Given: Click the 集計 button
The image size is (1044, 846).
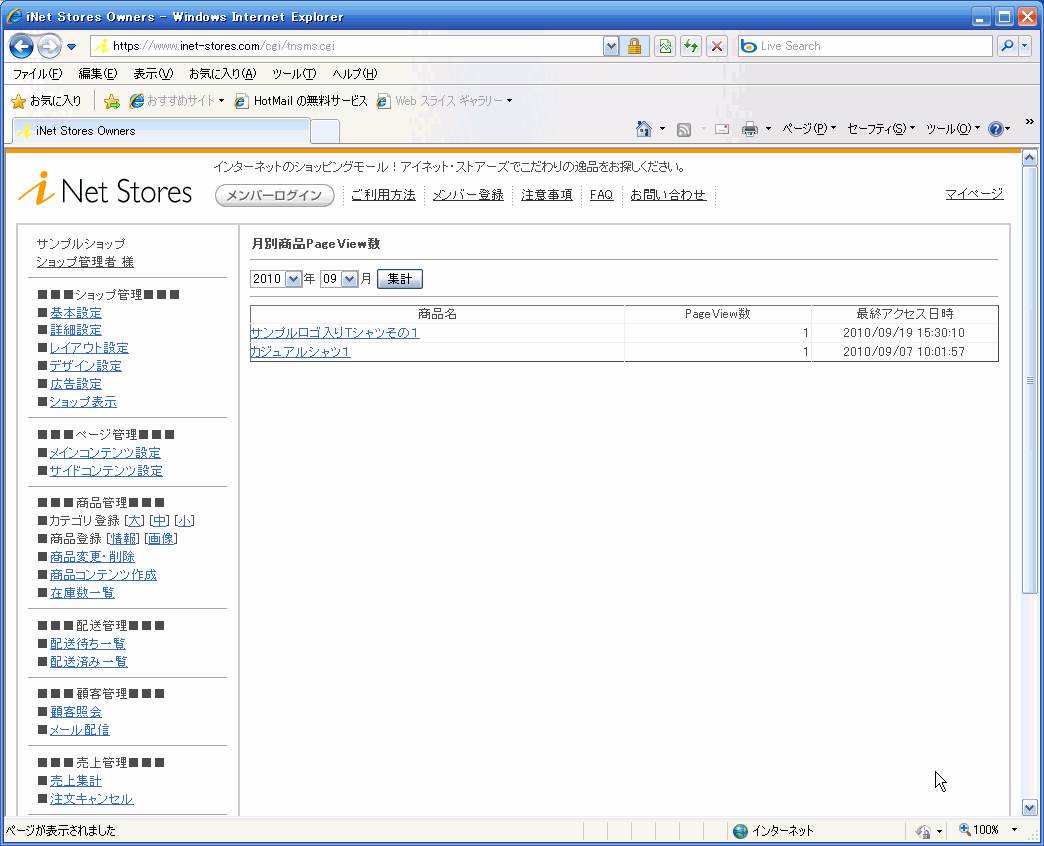Looking at the screenshot, I should (x=399, y=279).
